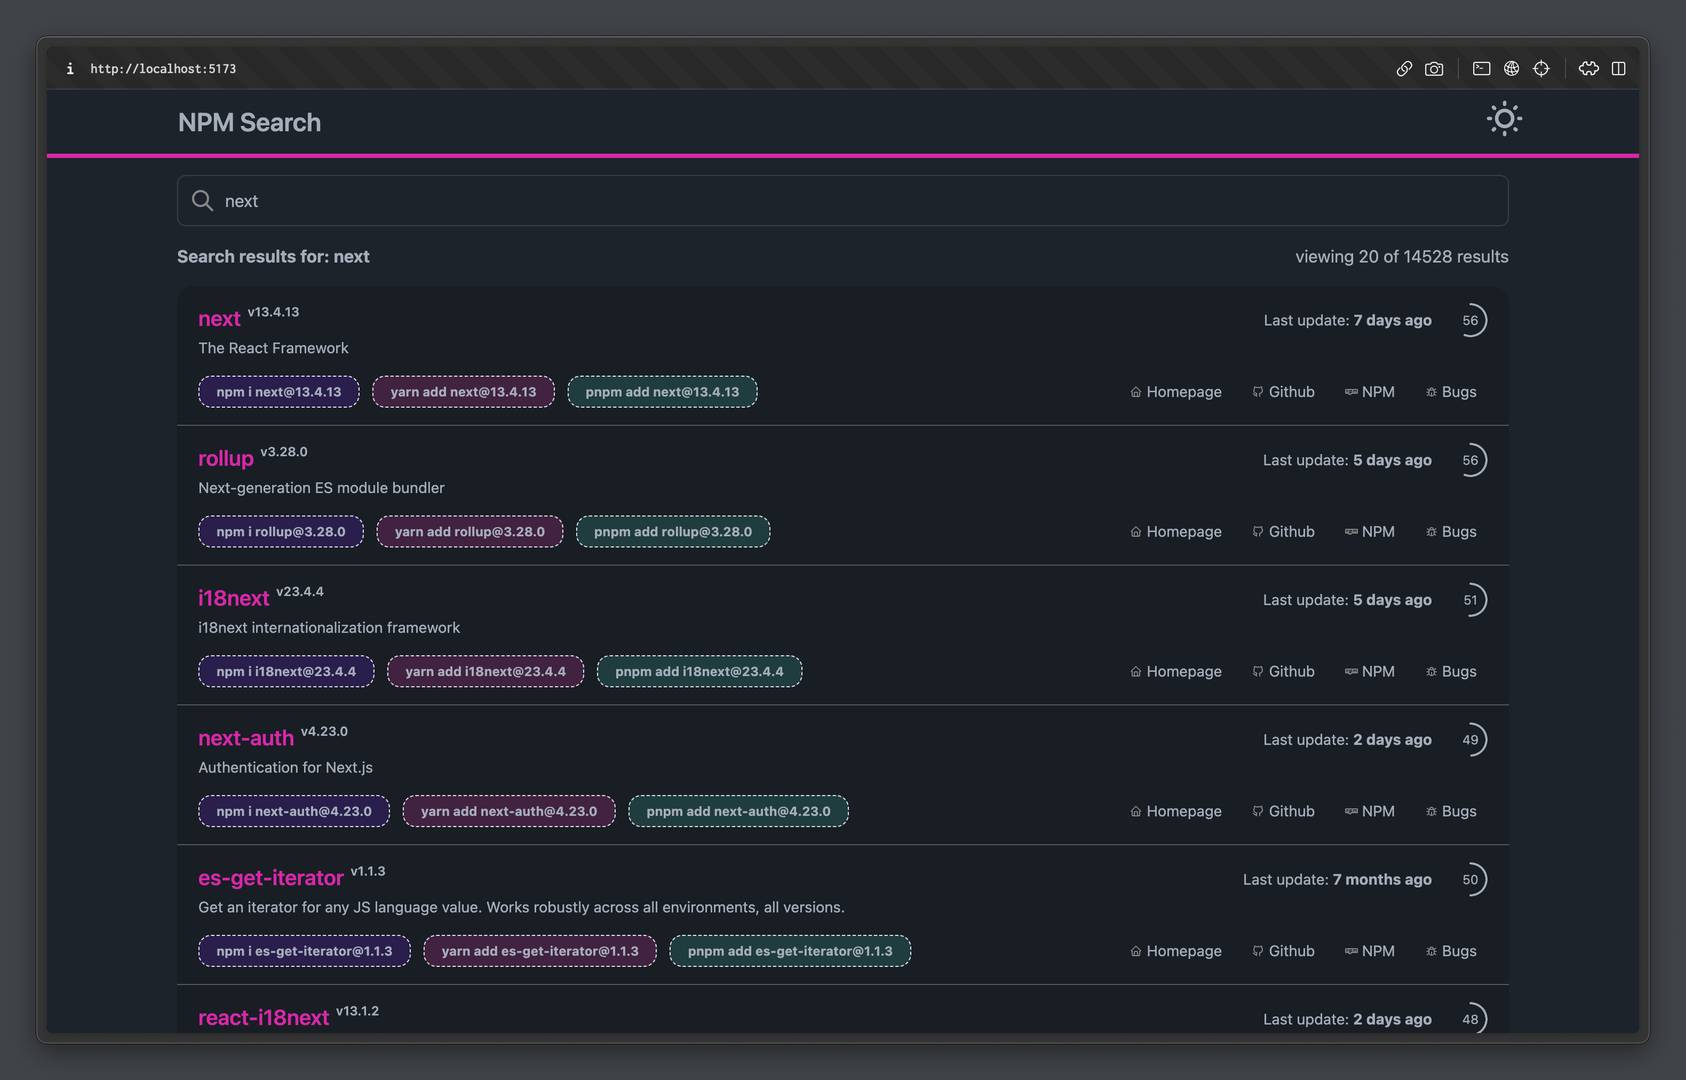Open NPM link for next package
The height and width of the screenshot is (1080, 1686).
tap(1369, 392)
